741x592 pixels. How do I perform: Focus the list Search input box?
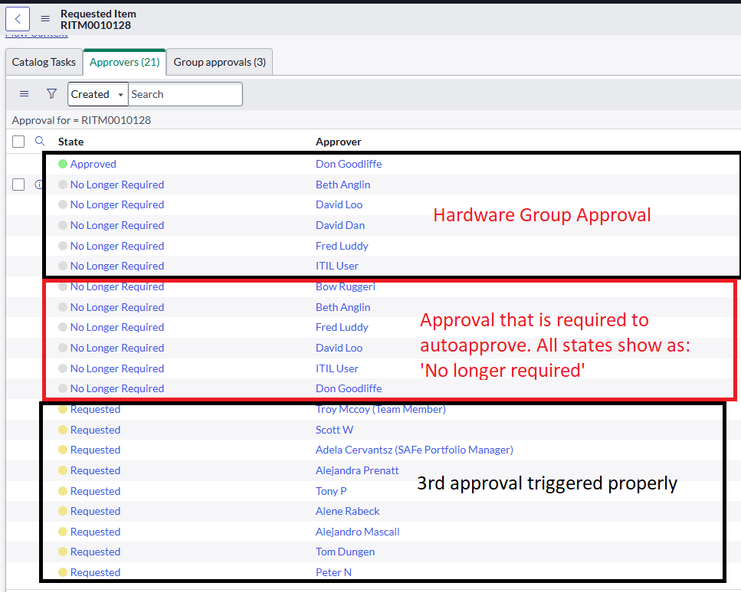tap(185, 94)
